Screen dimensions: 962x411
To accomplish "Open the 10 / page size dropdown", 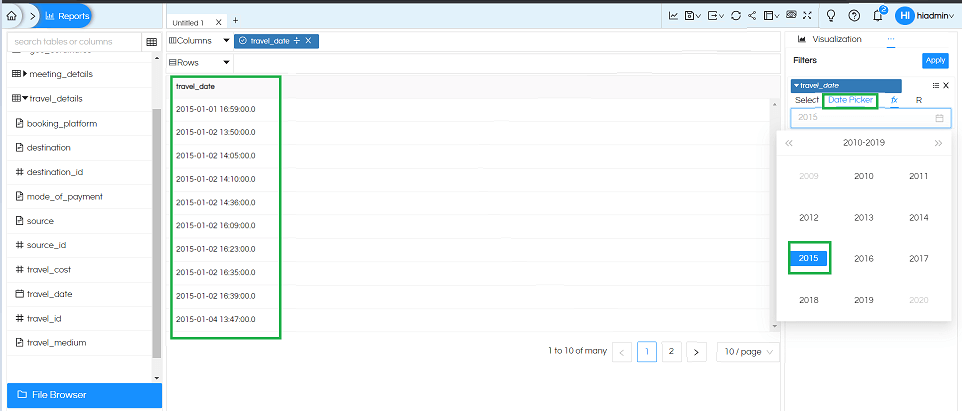I will [x=748, y=351].
